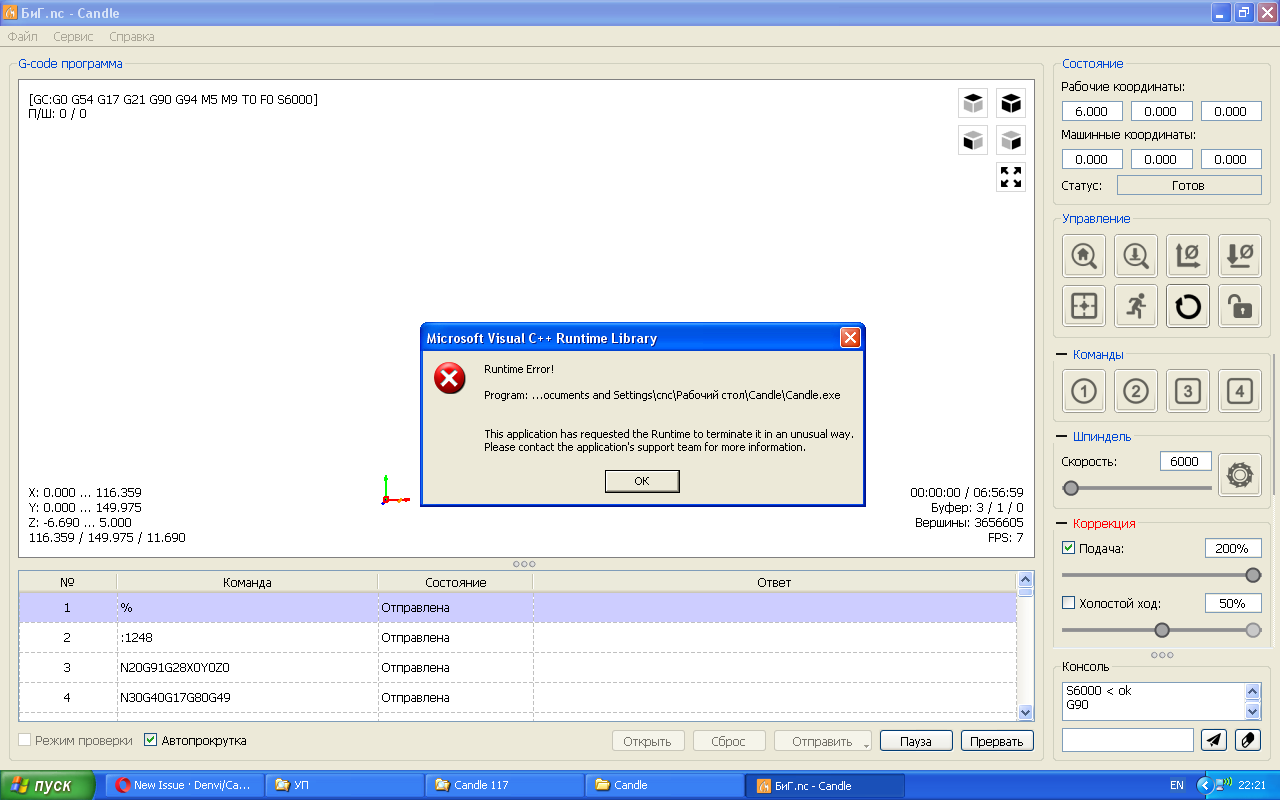Send the console command with arrow icon
1280x800 pixels.
(x=1214, y=740)
